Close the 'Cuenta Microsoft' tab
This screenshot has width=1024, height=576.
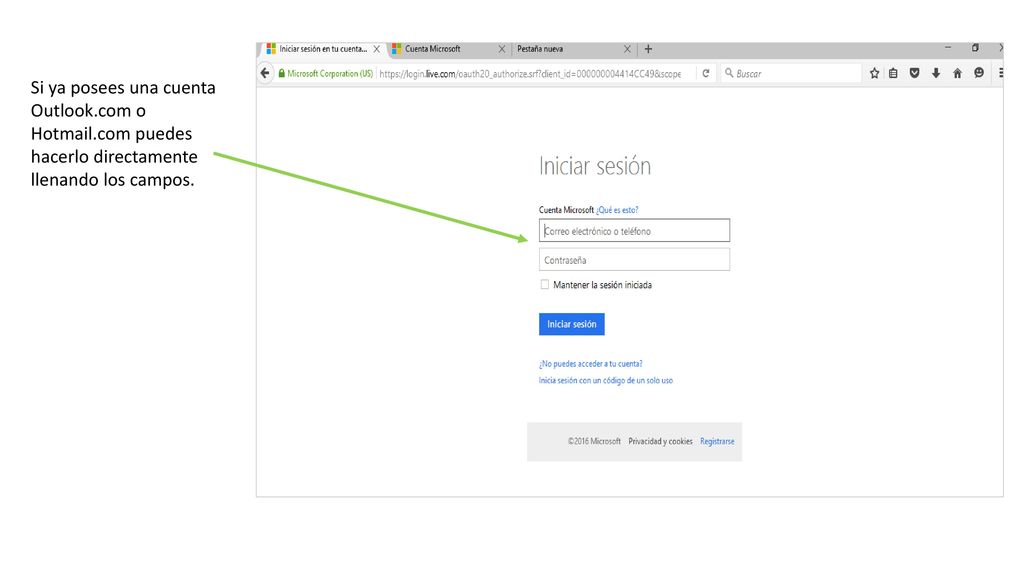pyautogui.click(x=502, y=49)
